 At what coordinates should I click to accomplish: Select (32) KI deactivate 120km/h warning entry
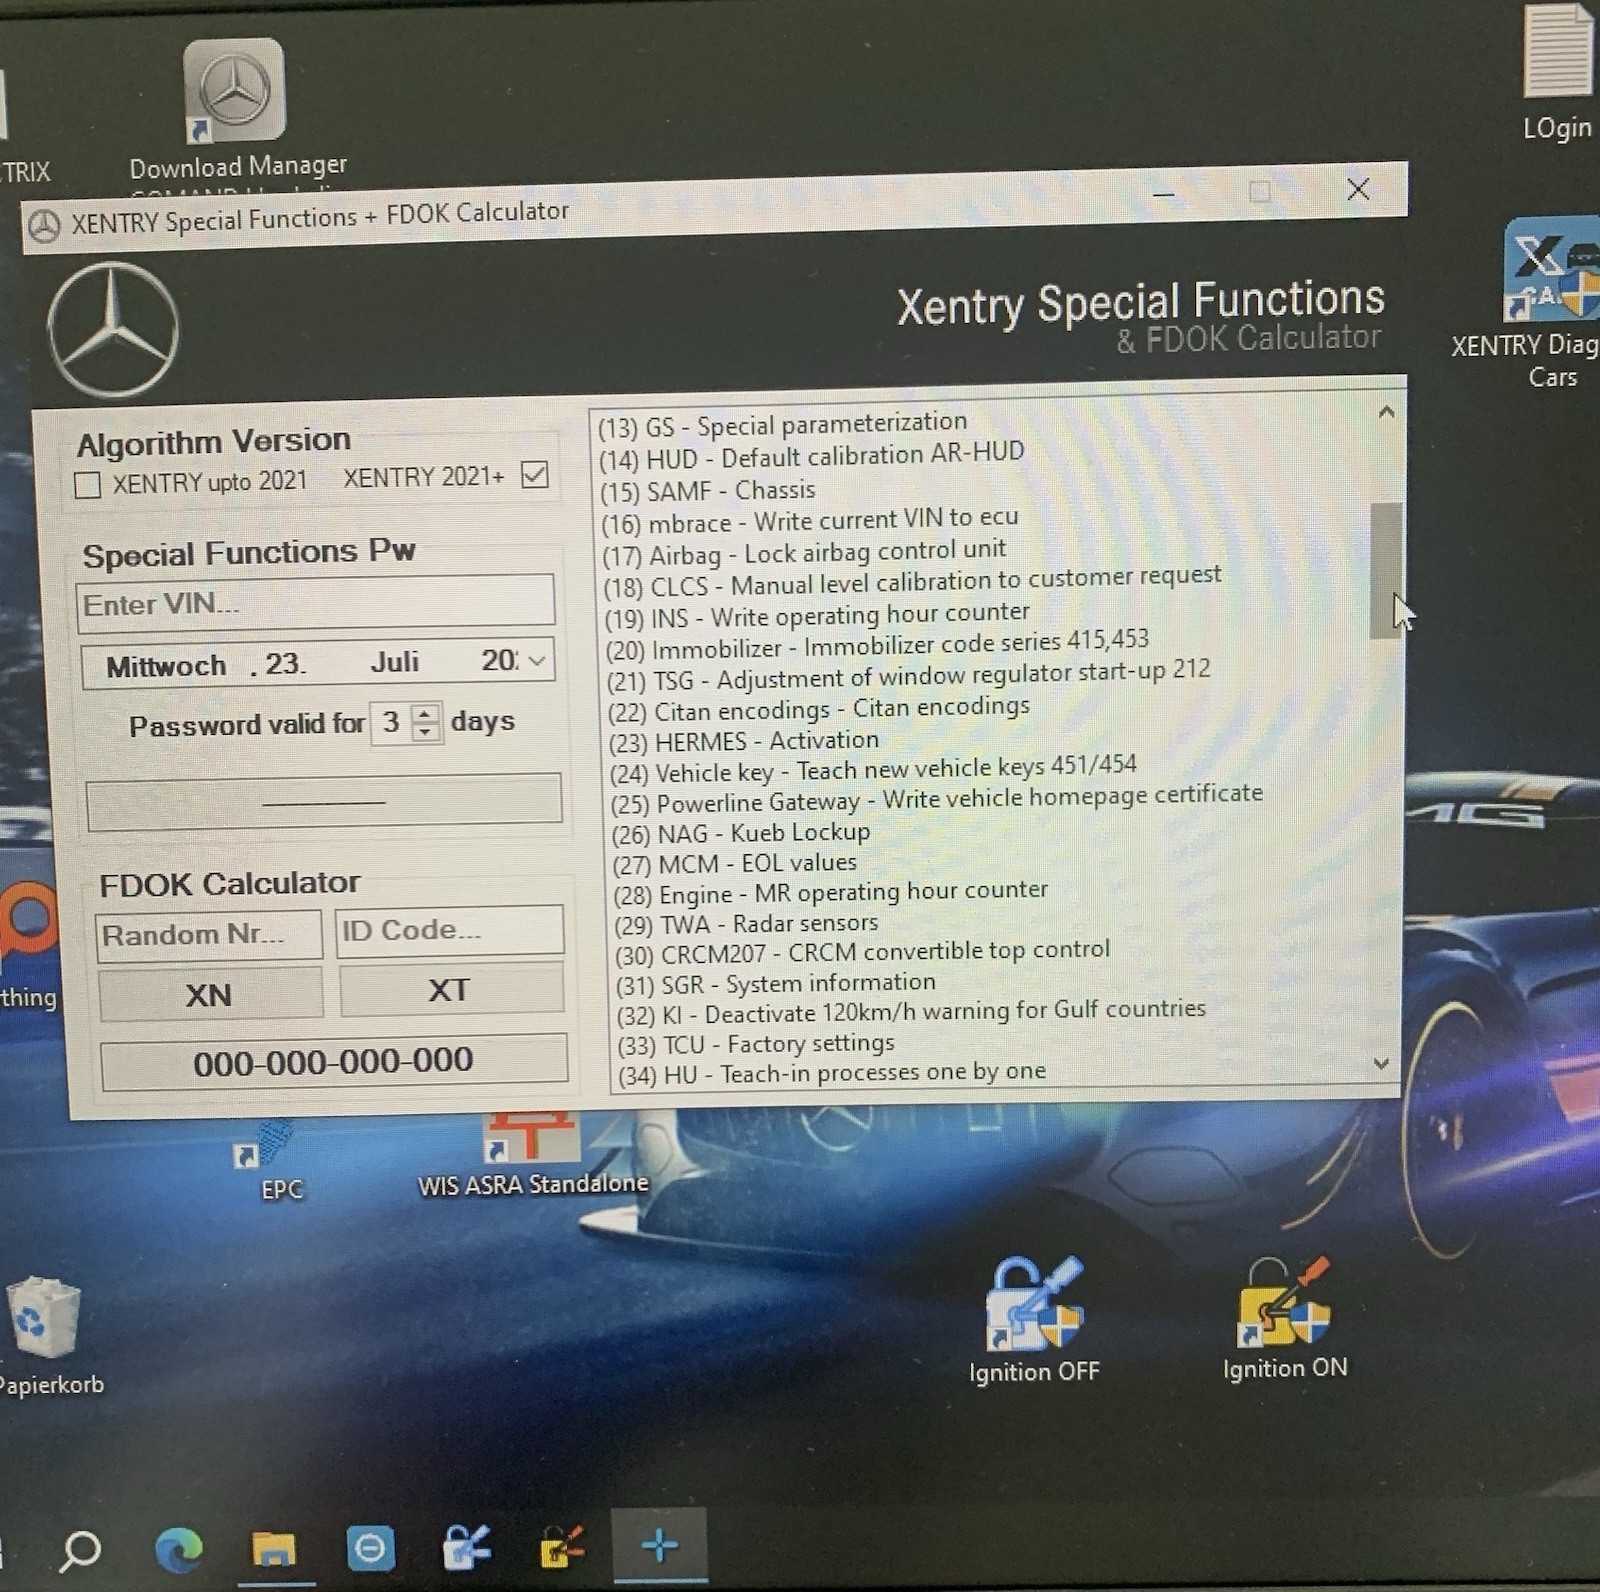tap(911, 1011)
